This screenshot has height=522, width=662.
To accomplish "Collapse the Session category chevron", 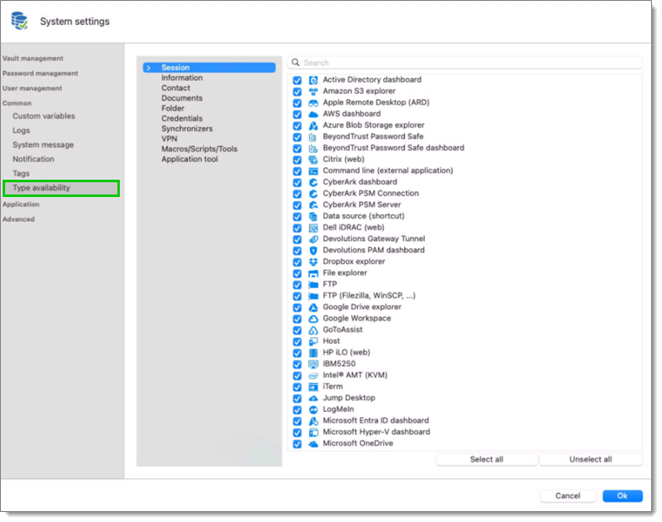I will (x=149, y=68).
